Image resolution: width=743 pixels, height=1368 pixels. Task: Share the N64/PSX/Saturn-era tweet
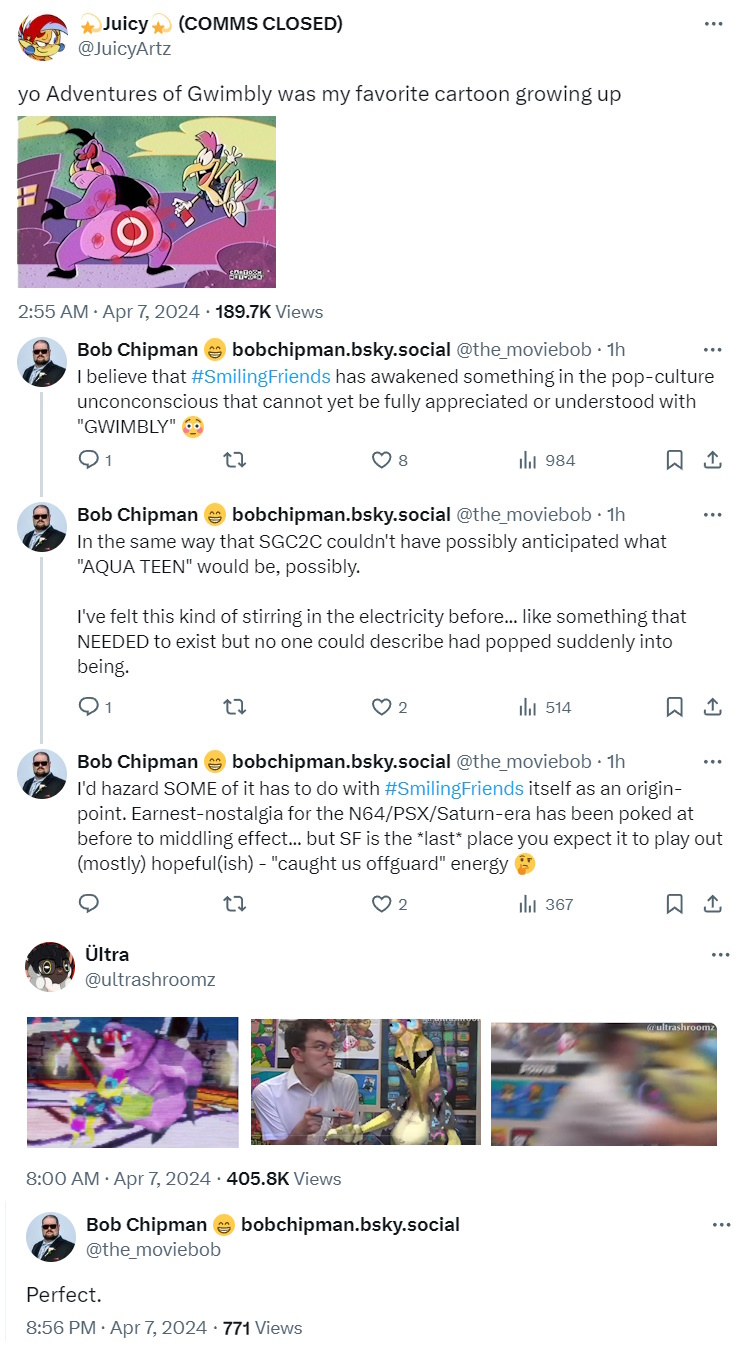pyautogui.click(x=713, y=904)
